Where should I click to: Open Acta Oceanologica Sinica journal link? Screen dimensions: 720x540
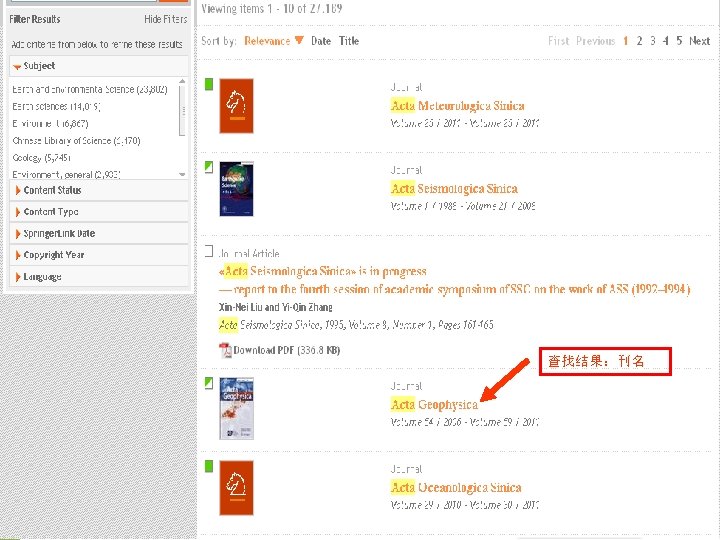click(456, 488)
